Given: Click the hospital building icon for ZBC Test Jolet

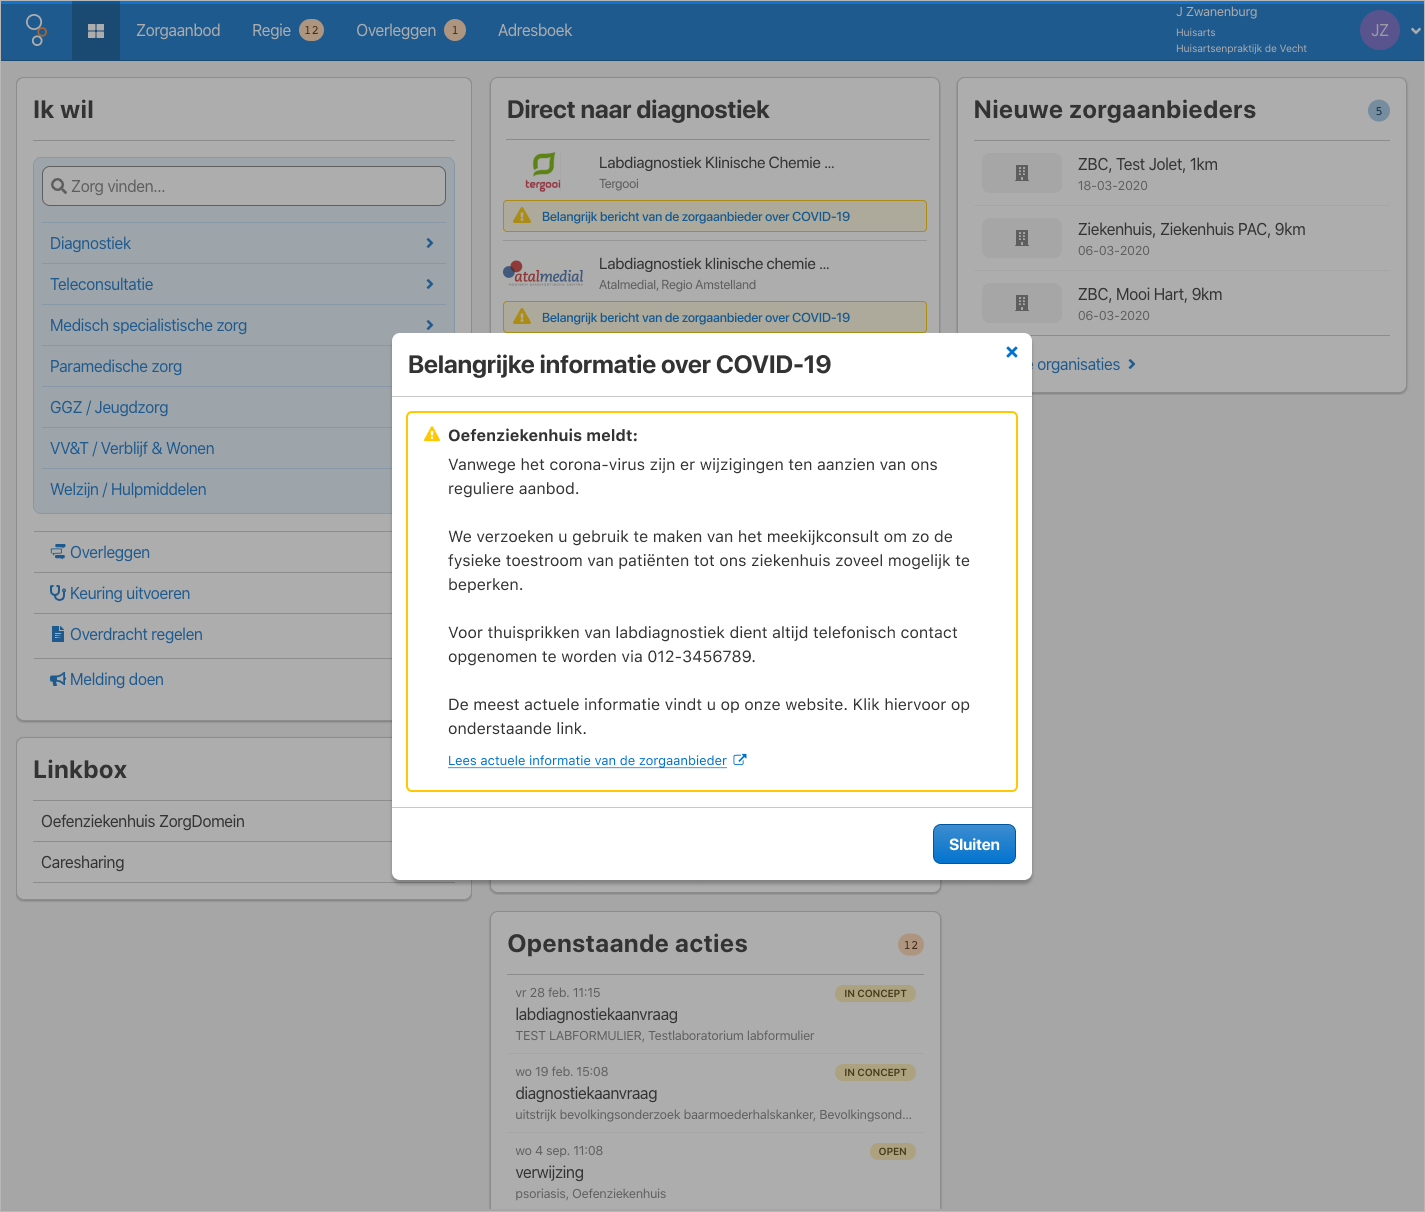Looking at the screenshot, I should [1021, 172].
